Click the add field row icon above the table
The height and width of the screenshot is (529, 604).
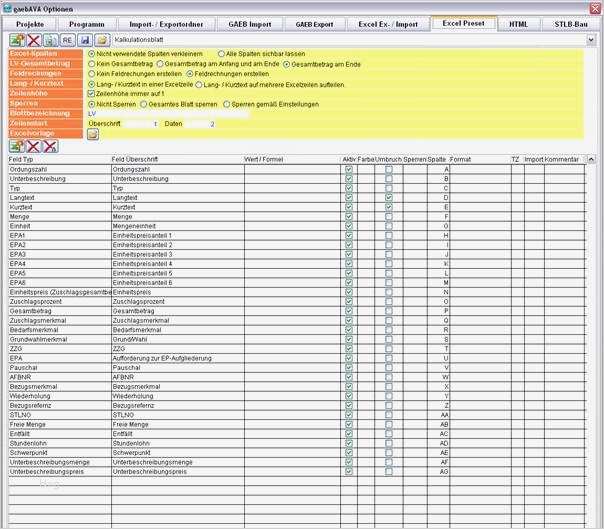coord(17,146)
